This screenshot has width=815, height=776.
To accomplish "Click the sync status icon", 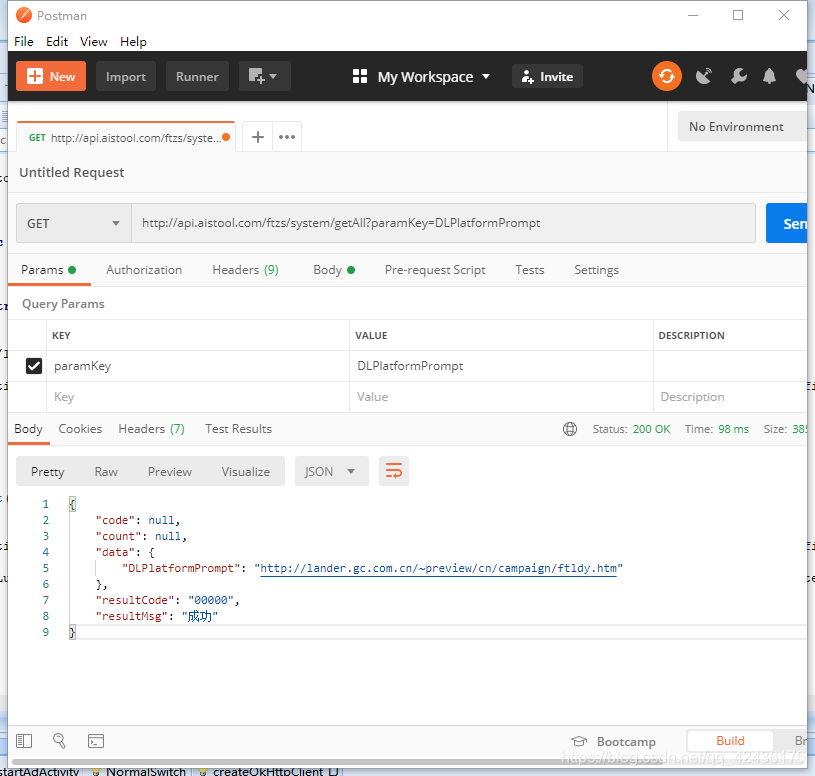I will (x=666, y=76).
